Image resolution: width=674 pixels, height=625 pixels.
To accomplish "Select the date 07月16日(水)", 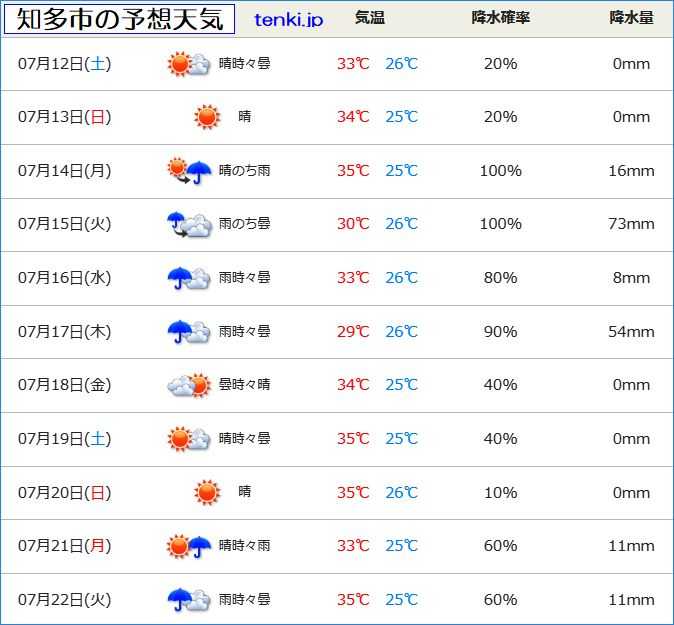I will [64, 278].
